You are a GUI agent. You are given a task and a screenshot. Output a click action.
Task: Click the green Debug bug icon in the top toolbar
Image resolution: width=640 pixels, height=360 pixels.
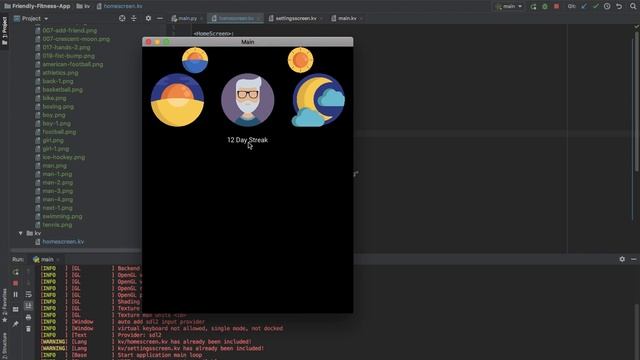544,7
